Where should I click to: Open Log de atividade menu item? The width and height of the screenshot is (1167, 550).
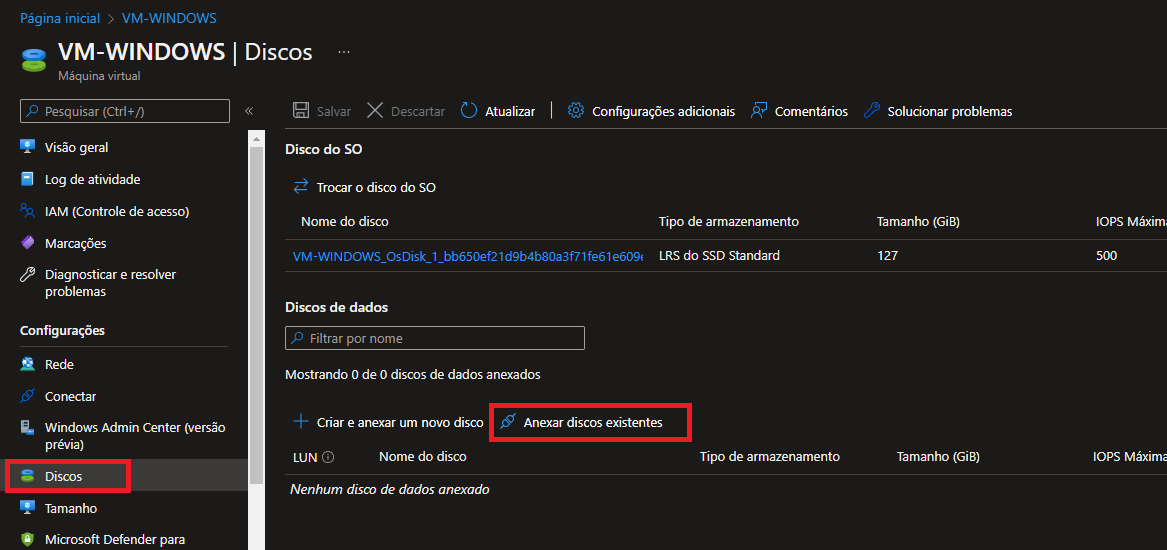pyautogui.click(x=92, y=179)
